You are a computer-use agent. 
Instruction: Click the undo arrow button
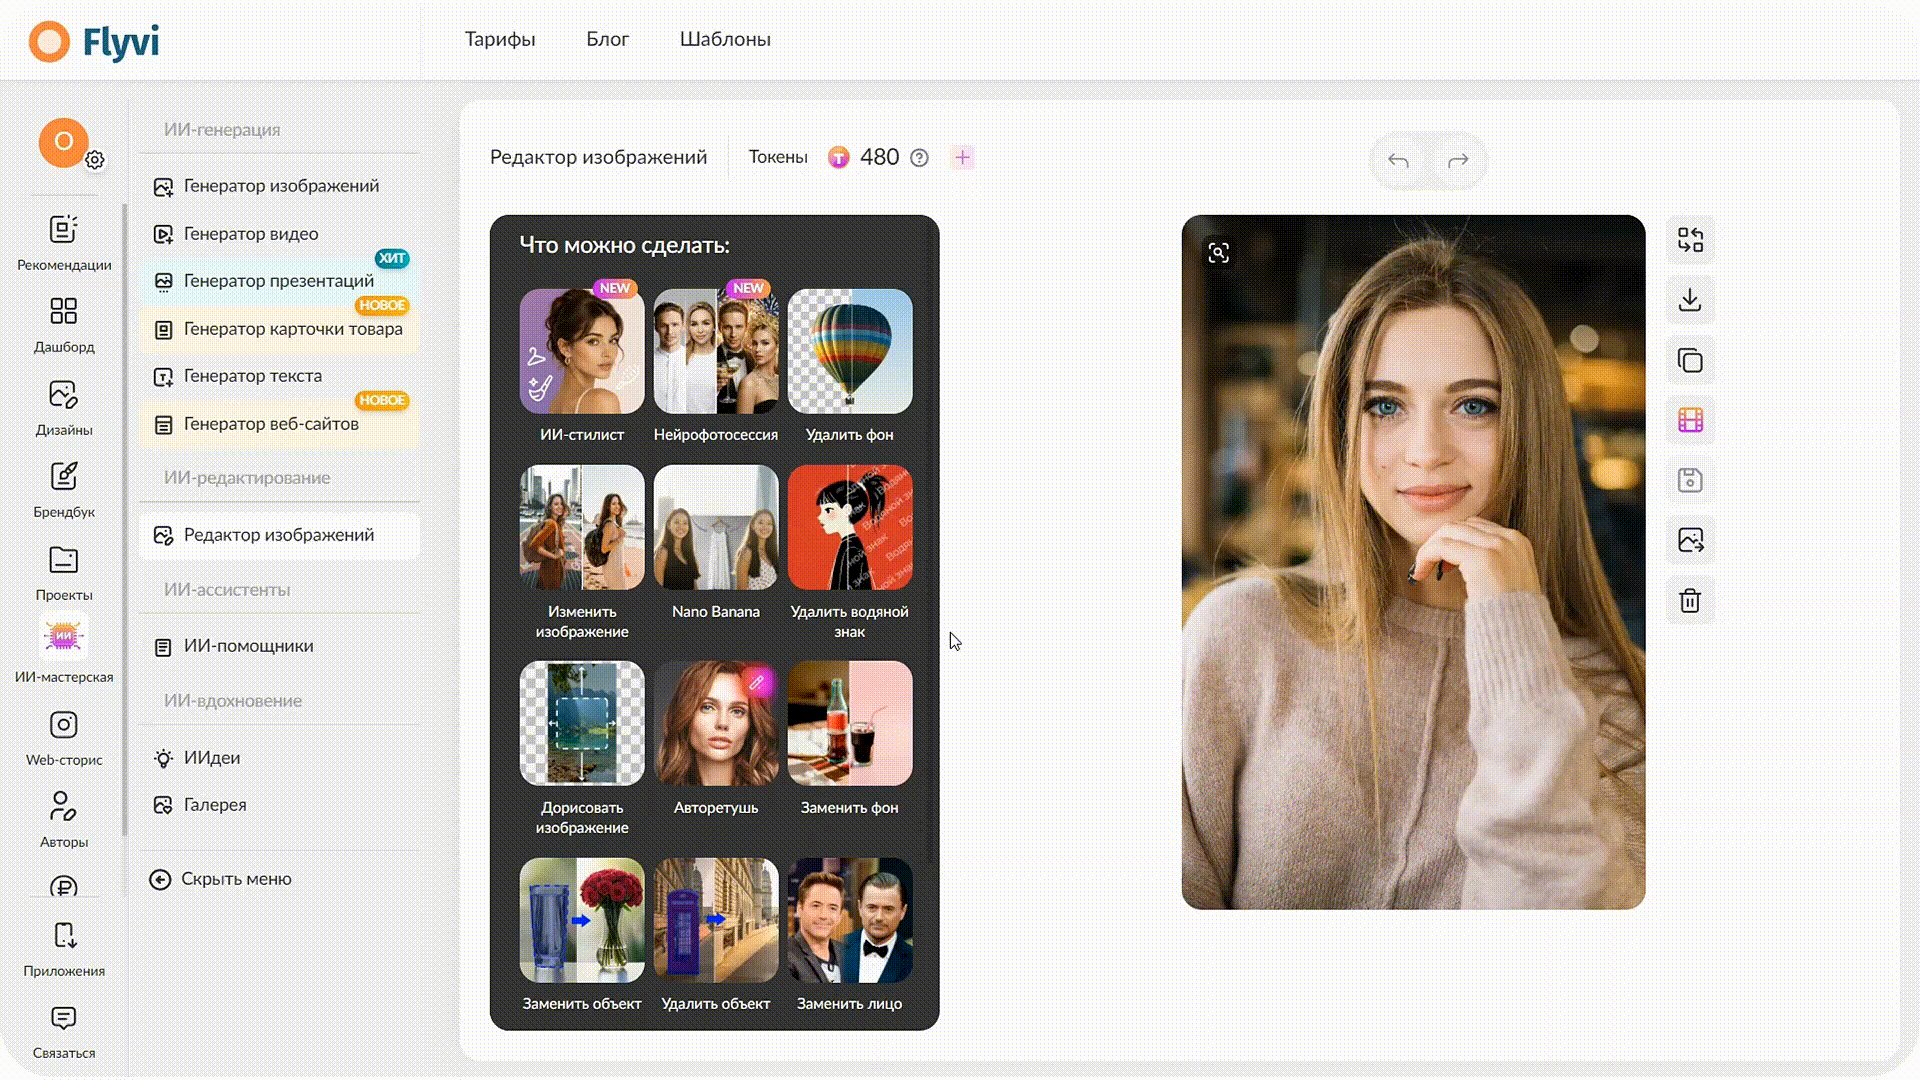tap(1398, 160)
